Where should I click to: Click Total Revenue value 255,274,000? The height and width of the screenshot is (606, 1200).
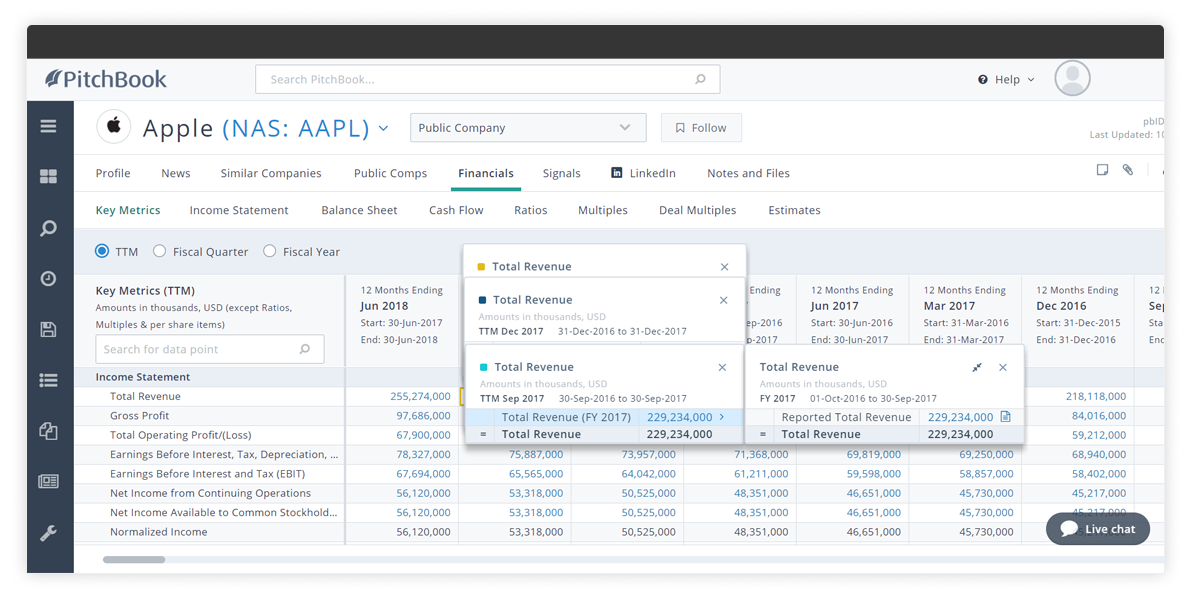click(420, 397)
